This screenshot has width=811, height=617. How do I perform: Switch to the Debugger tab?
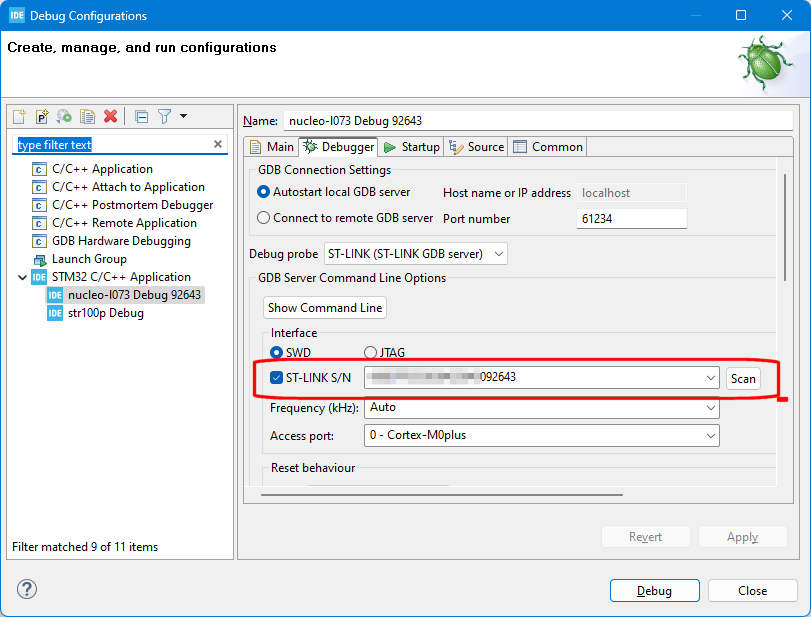coord(338,147)
